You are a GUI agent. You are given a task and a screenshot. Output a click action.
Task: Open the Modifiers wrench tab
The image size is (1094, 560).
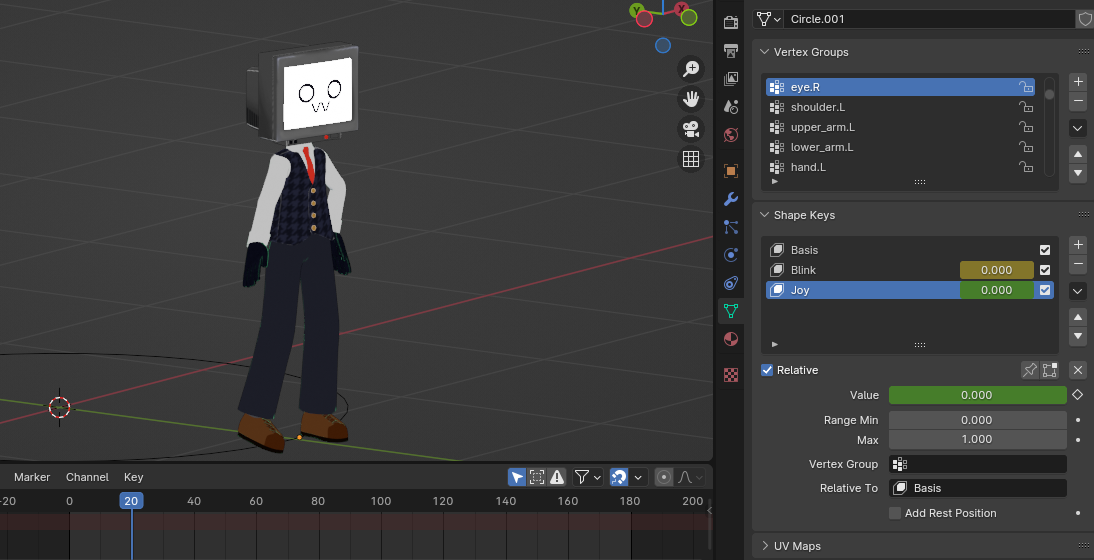pyautogui.click(x=730, y=199)
